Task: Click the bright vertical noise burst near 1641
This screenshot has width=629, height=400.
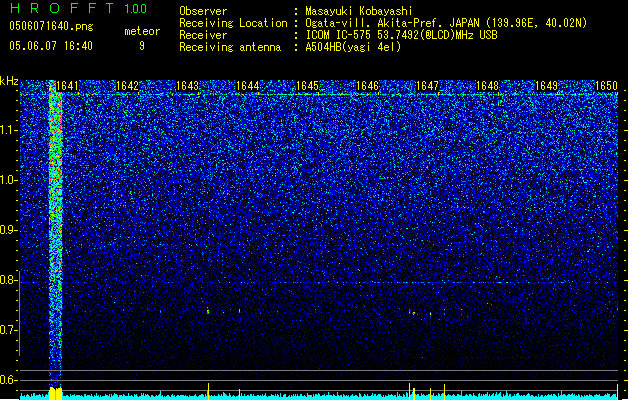Action: [55, 233]
